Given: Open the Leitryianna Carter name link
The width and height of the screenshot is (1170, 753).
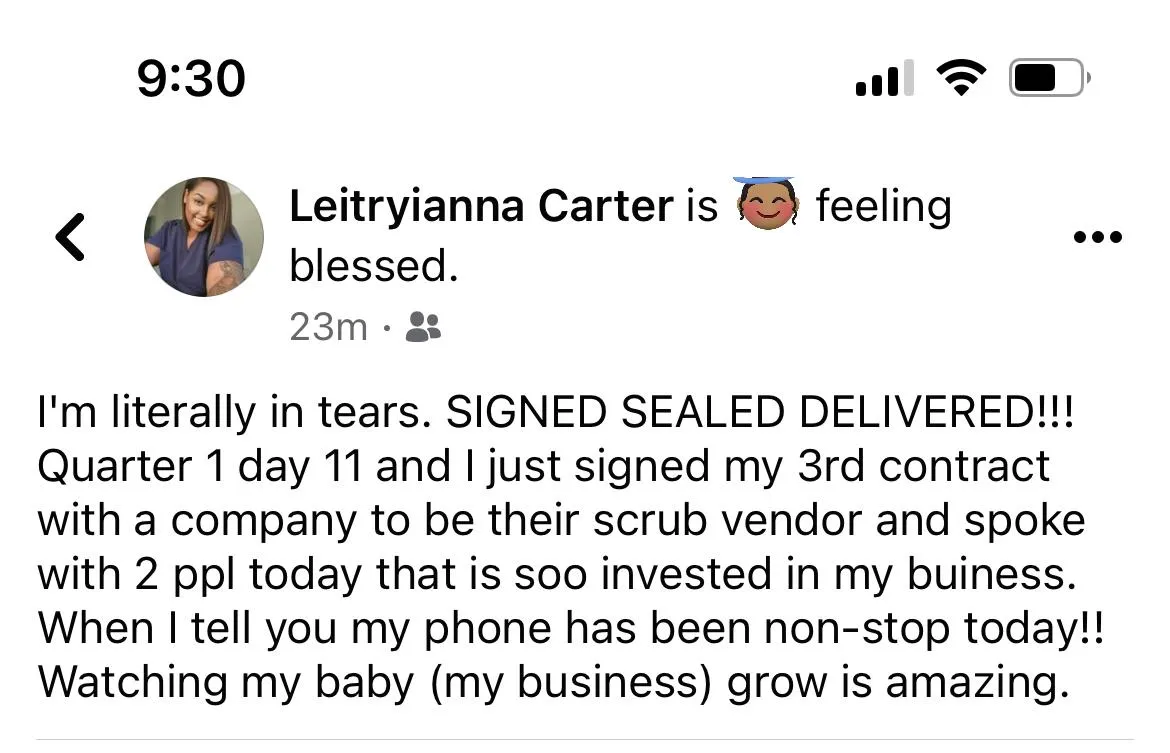Looking at the screenshot, I should point(481,206).
